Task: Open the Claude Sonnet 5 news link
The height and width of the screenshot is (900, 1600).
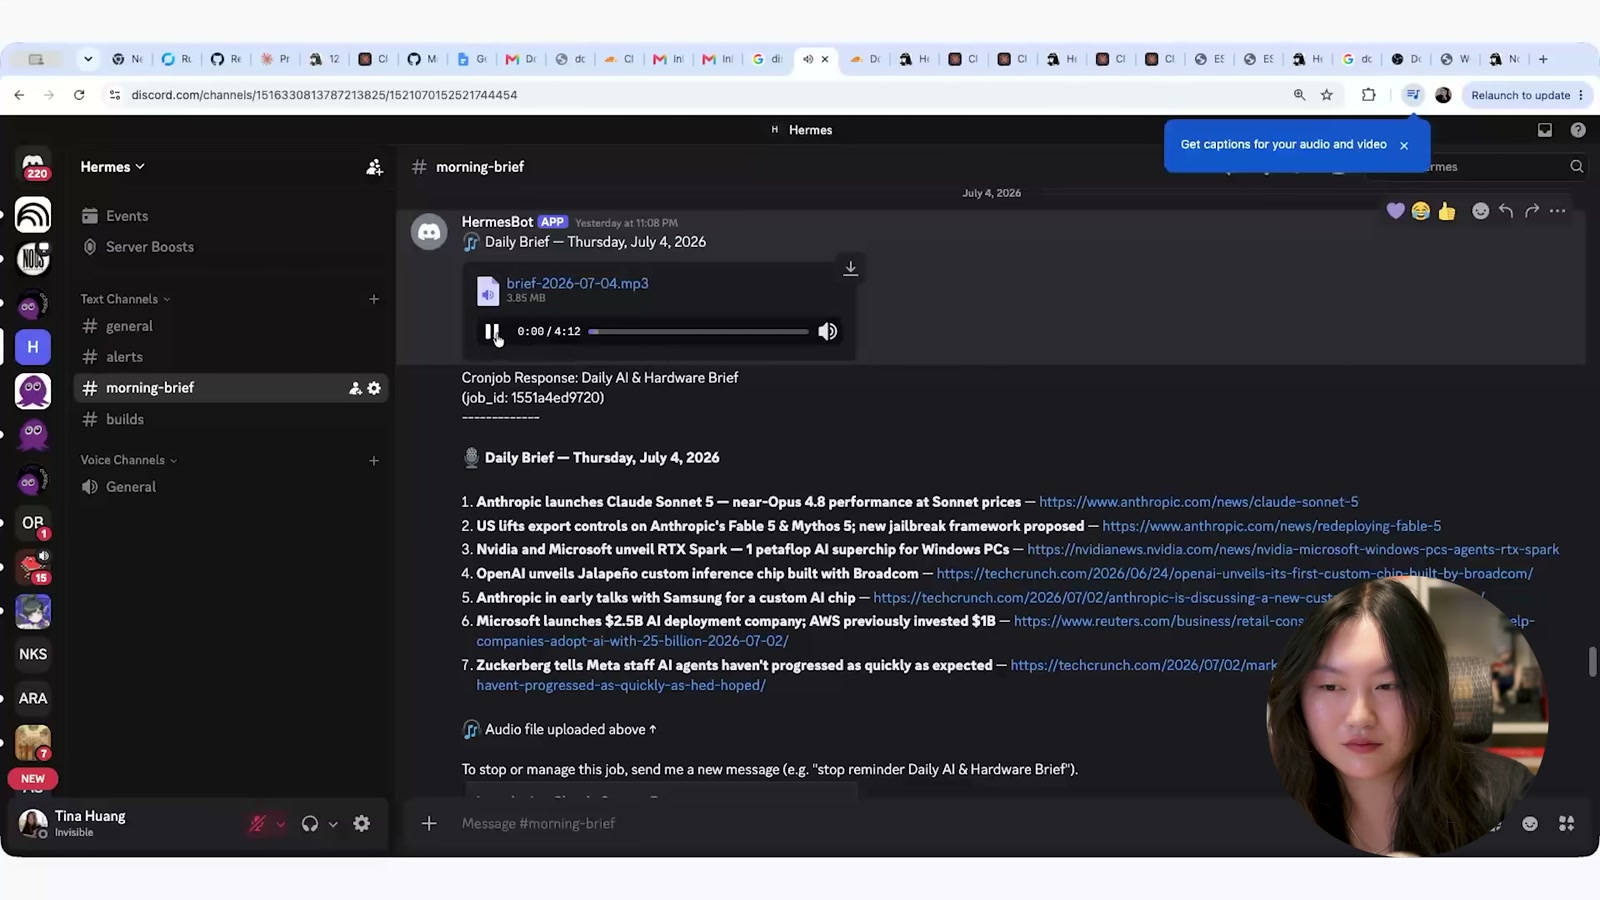Action: tap(1198, 502)
